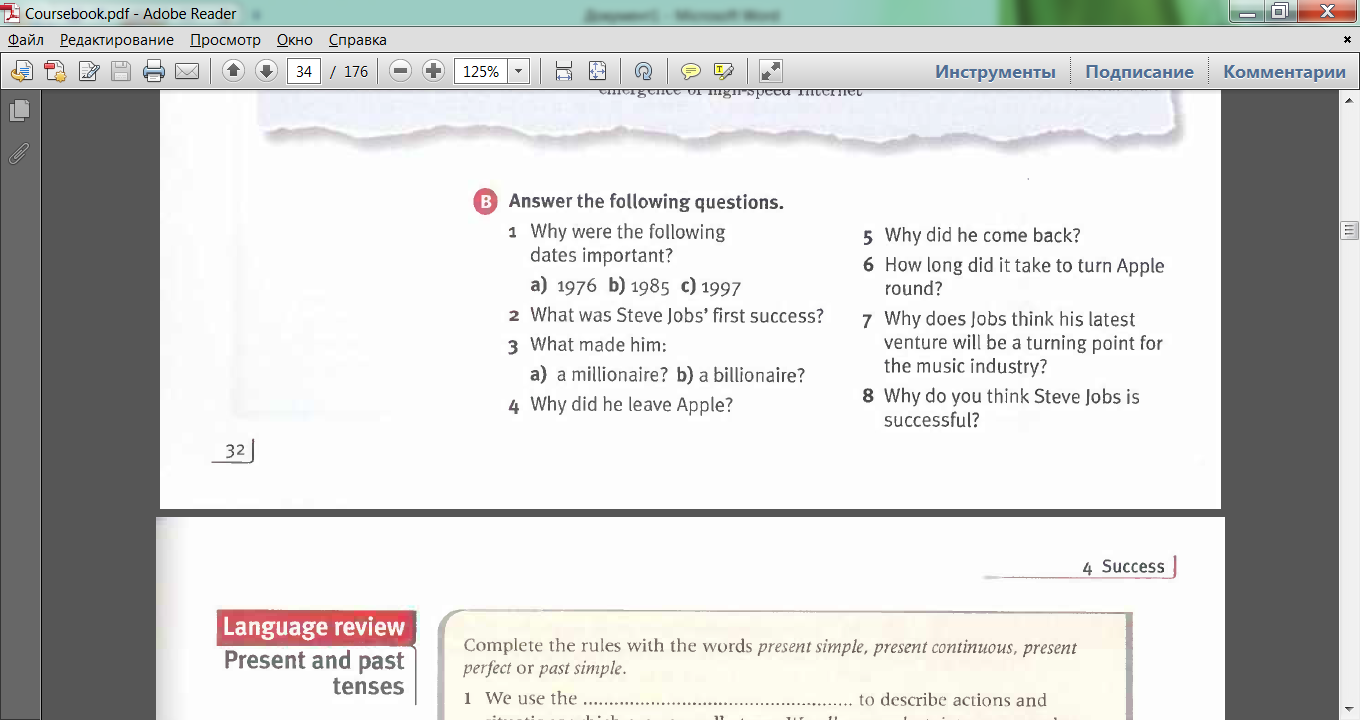
Task: Go to next page with down arrow
Action: (266, 71)
